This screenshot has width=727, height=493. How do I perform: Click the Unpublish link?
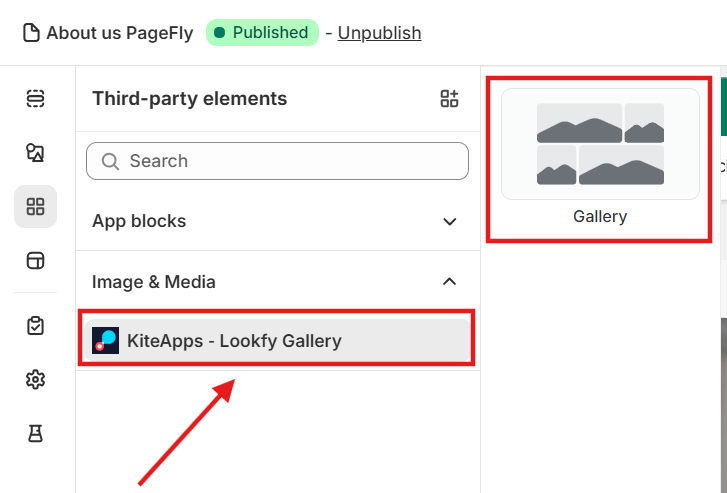(379, 33)
